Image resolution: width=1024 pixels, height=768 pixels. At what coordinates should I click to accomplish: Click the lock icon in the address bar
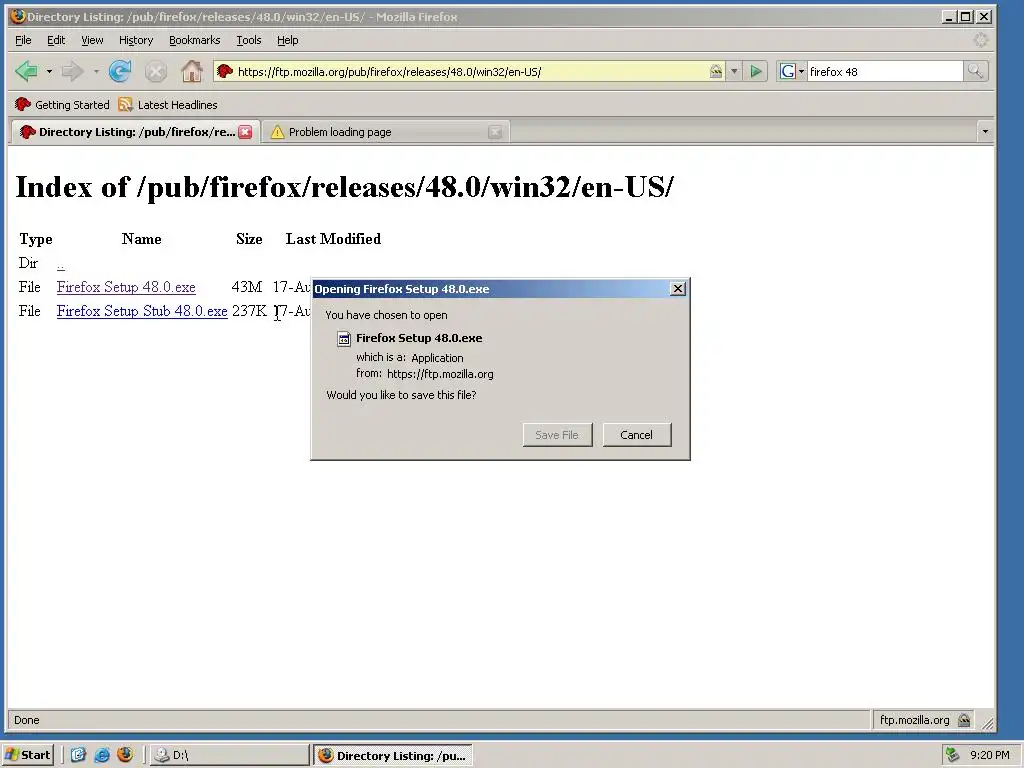(x=716, y=71)
